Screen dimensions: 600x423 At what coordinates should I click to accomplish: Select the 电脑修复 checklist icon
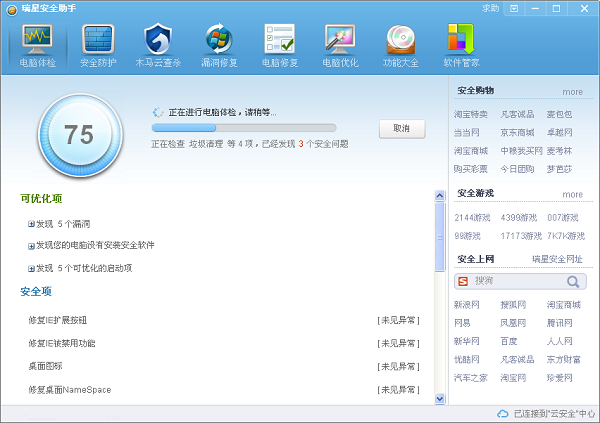(279, 39)
